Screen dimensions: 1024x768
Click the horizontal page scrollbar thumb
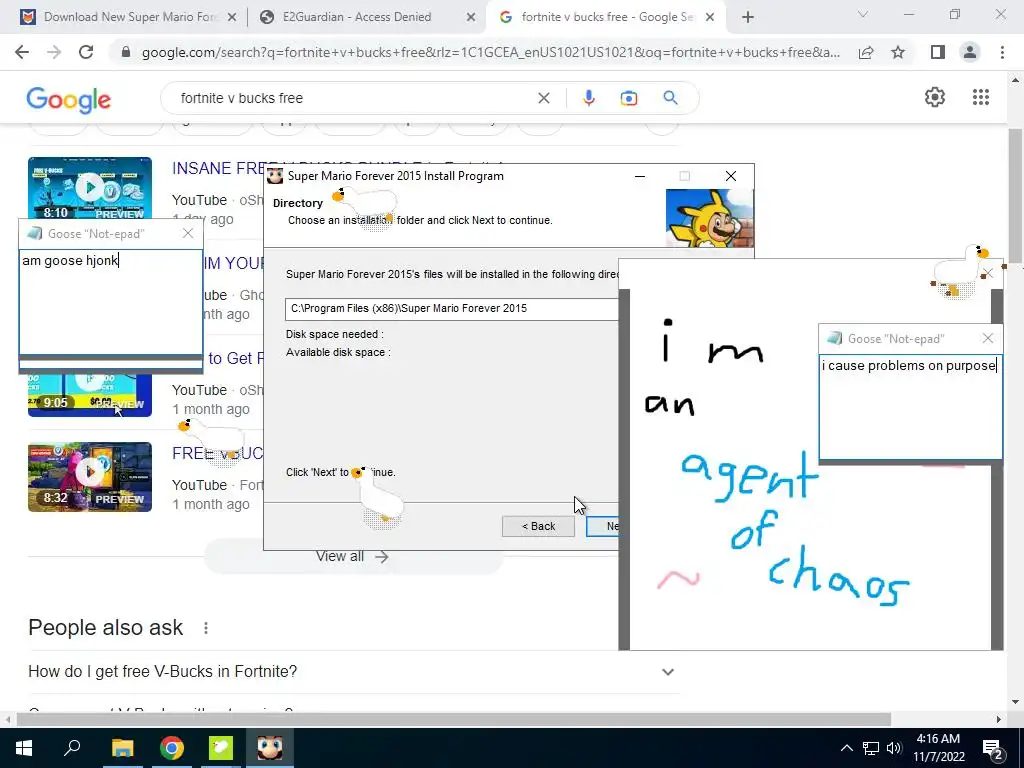[x=453, y=720]
